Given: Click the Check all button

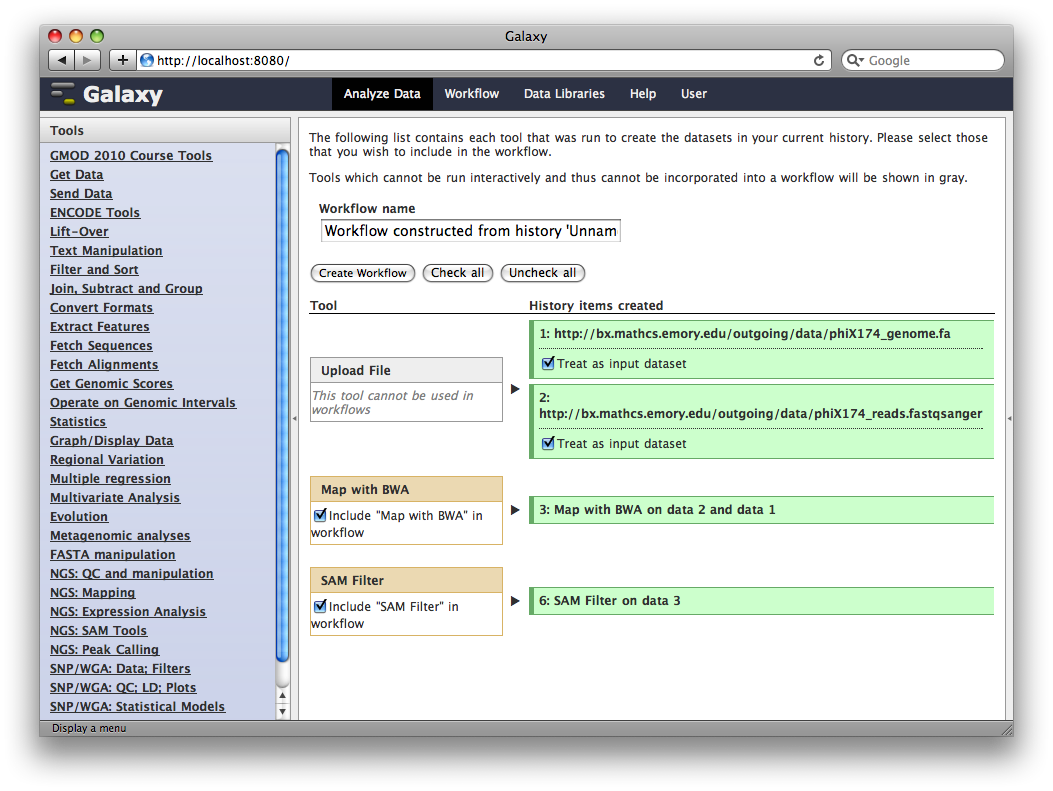Looking at the screenshot, I should [x=457, y=273].
